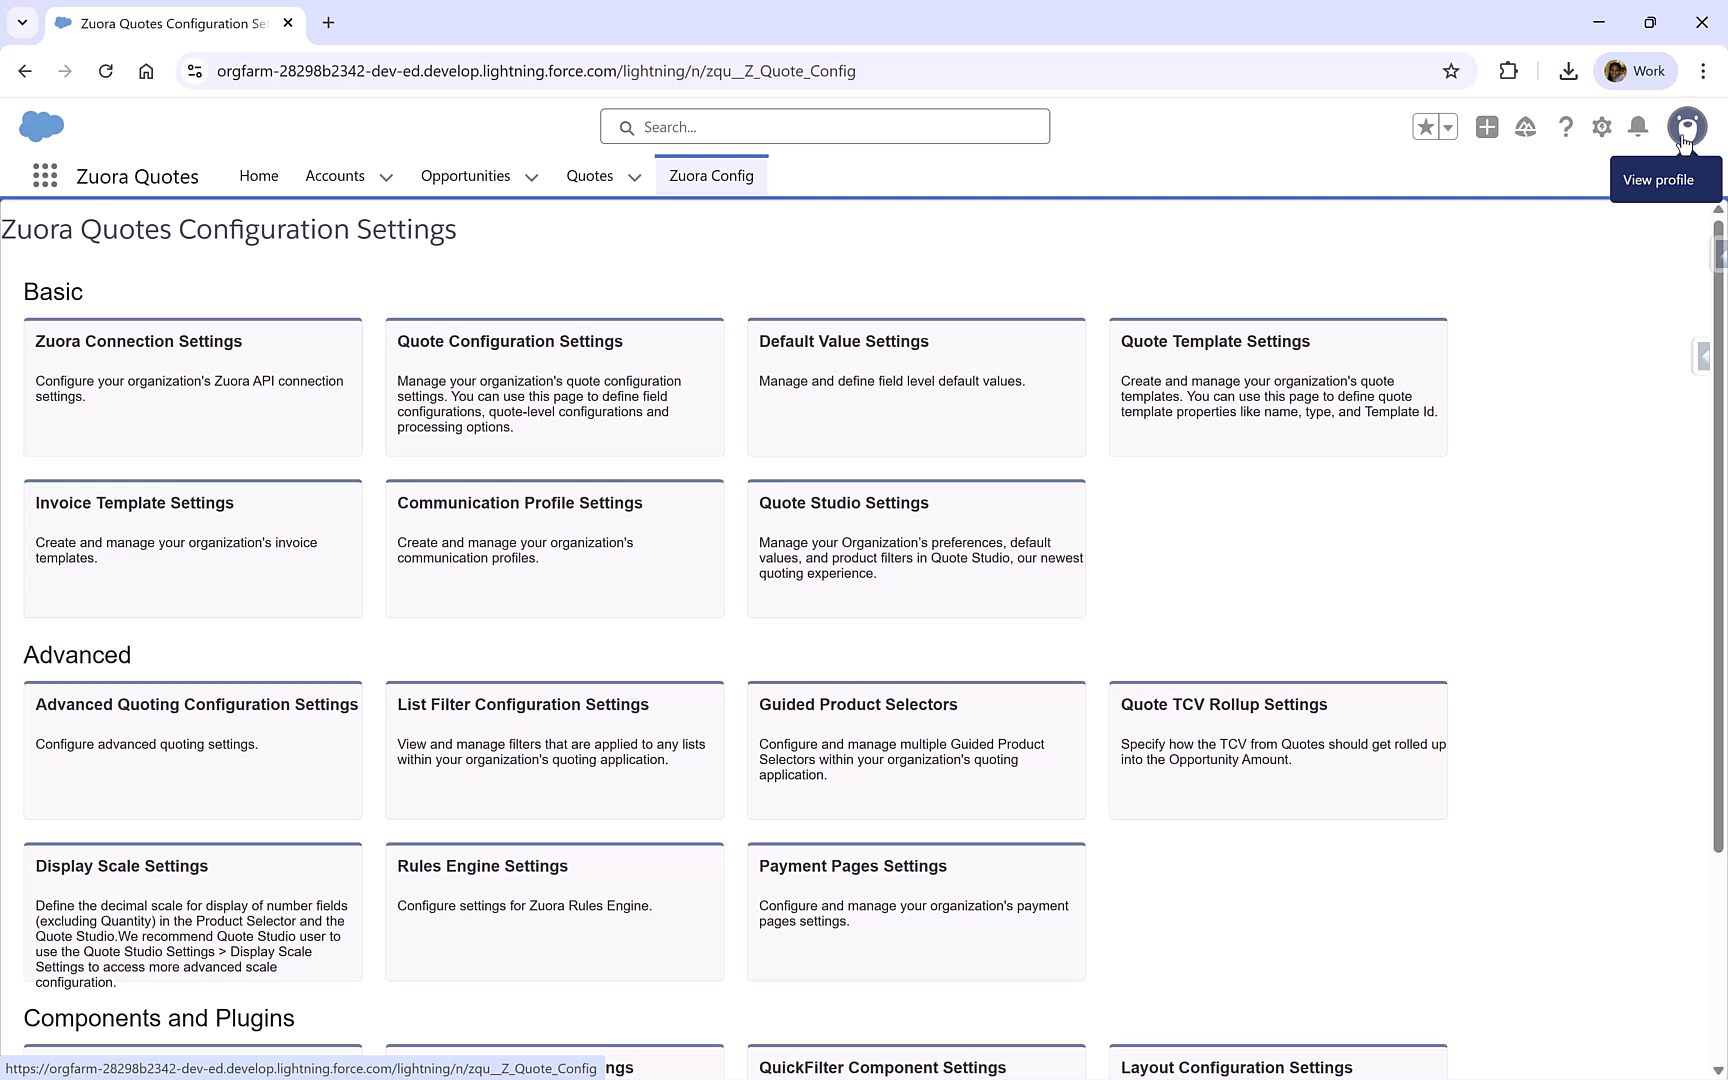
Task: Open the Opportunities tab dropdown
Action: click(x=531, y=177)
